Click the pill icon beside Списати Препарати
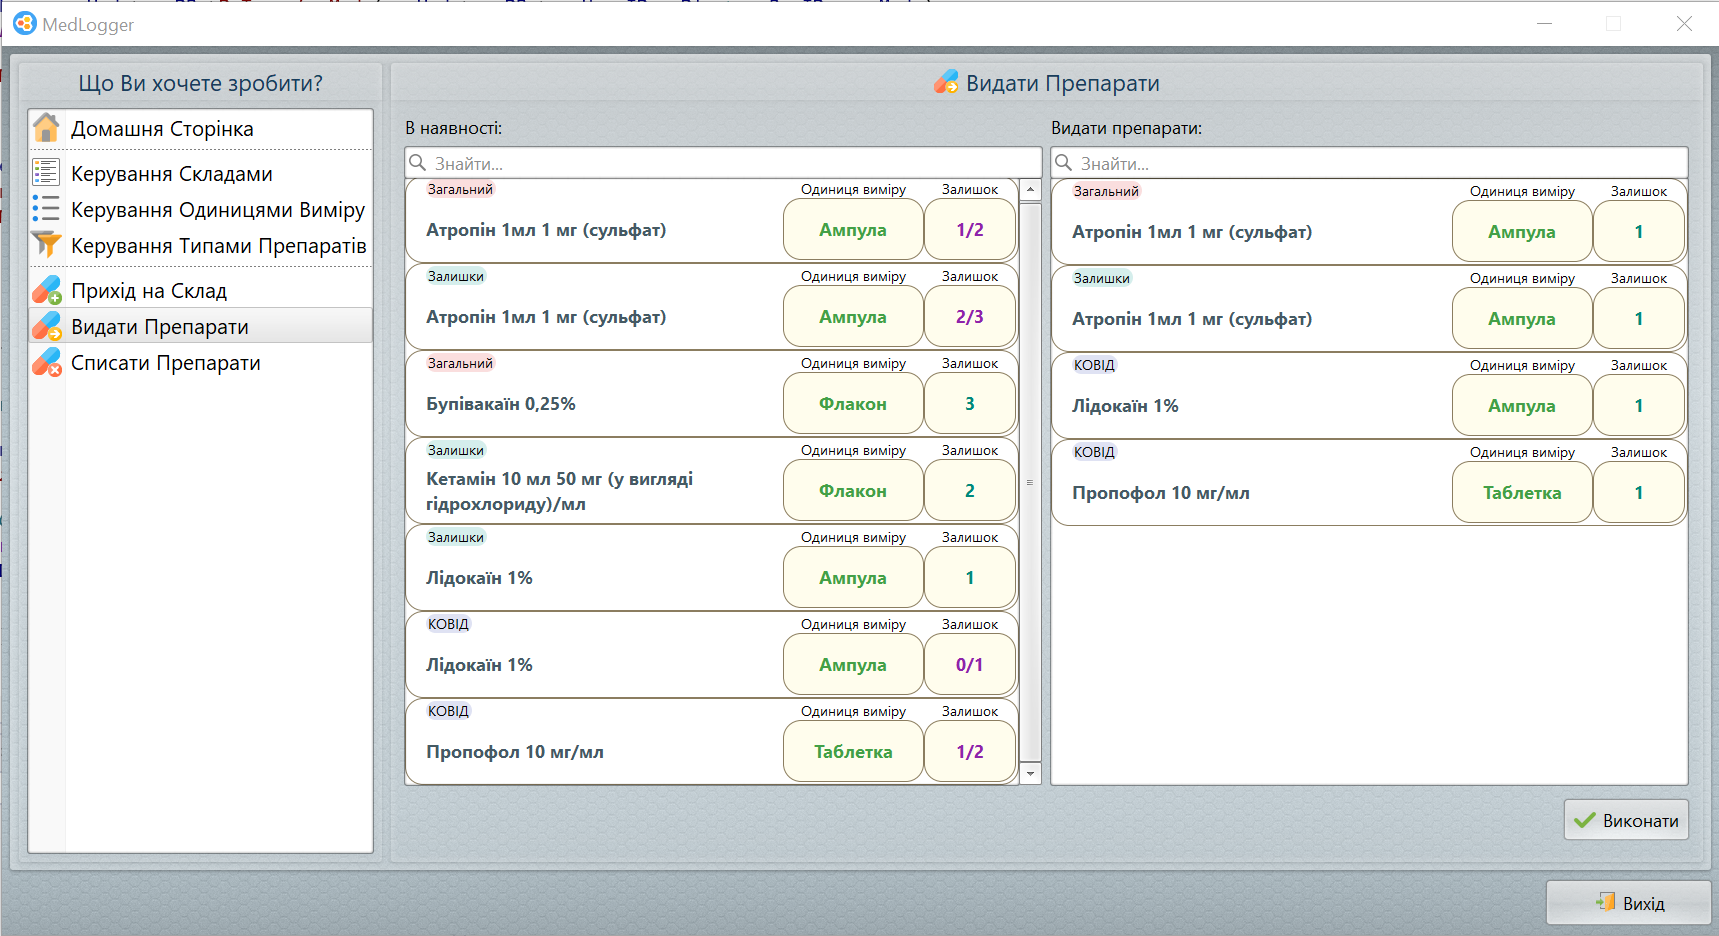This screenshot has height=936, width=1719. click(x=46, y=363)
